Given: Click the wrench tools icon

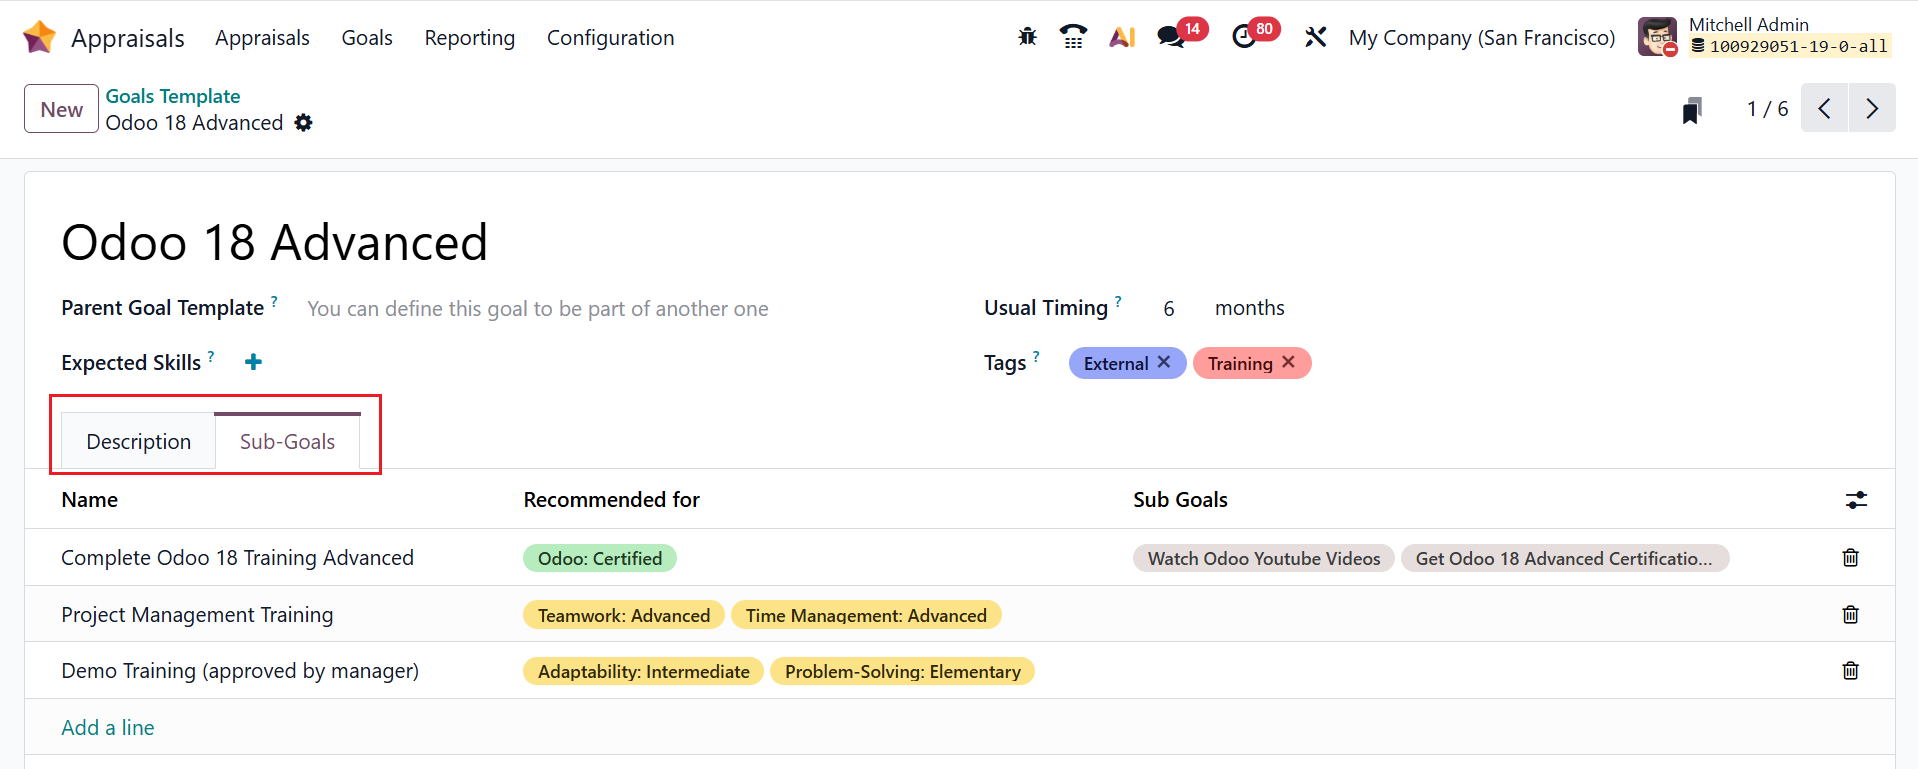Looking at the screenshot, I should click(1315, 37).
